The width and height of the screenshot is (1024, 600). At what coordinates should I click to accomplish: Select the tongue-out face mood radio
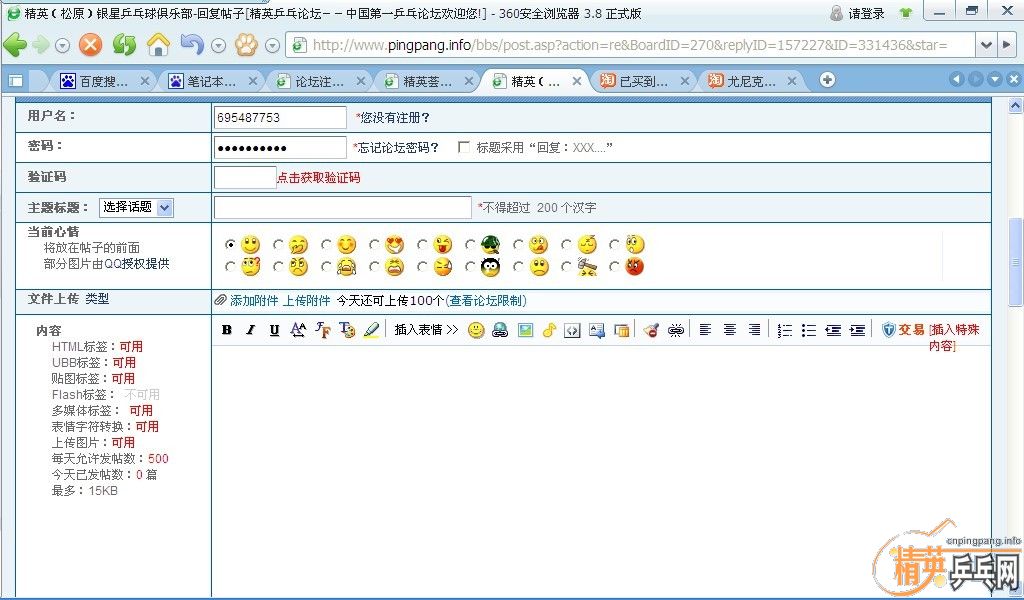(x=422, y=244)
